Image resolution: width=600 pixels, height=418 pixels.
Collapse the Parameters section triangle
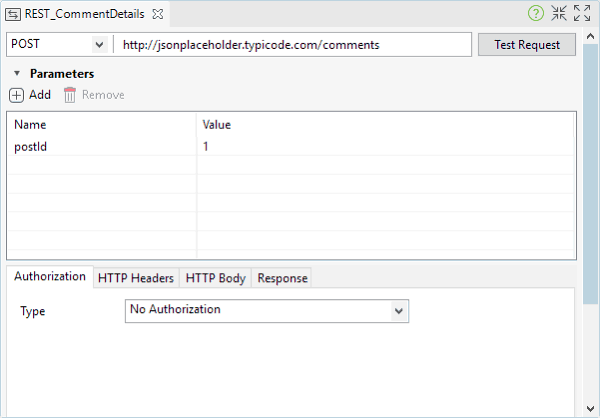point(17,73)
